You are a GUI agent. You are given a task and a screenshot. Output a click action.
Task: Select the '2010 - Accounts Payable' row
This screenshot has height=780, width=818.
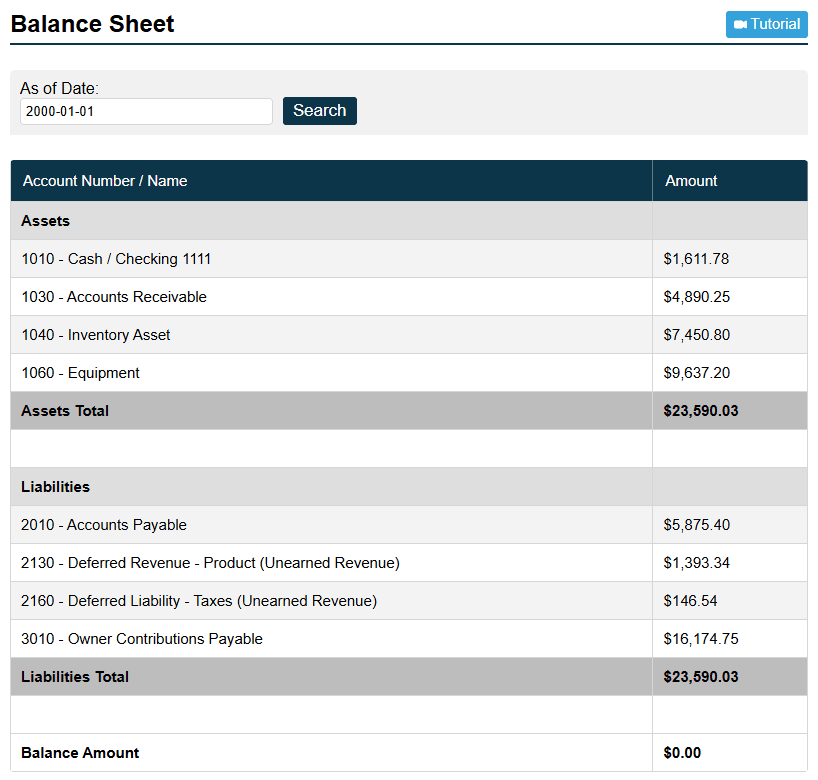pos(409,525)
